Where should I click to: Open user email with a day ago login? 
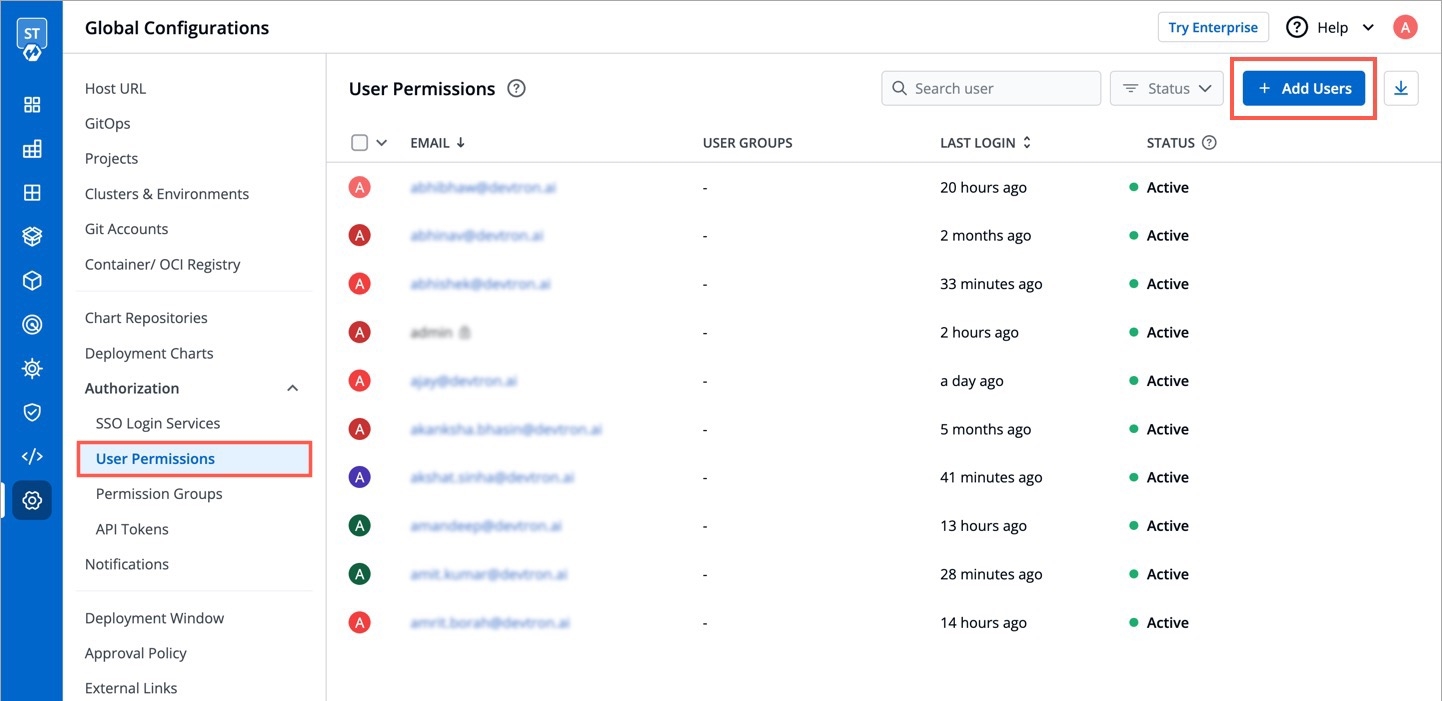click(x=463, y=381)
